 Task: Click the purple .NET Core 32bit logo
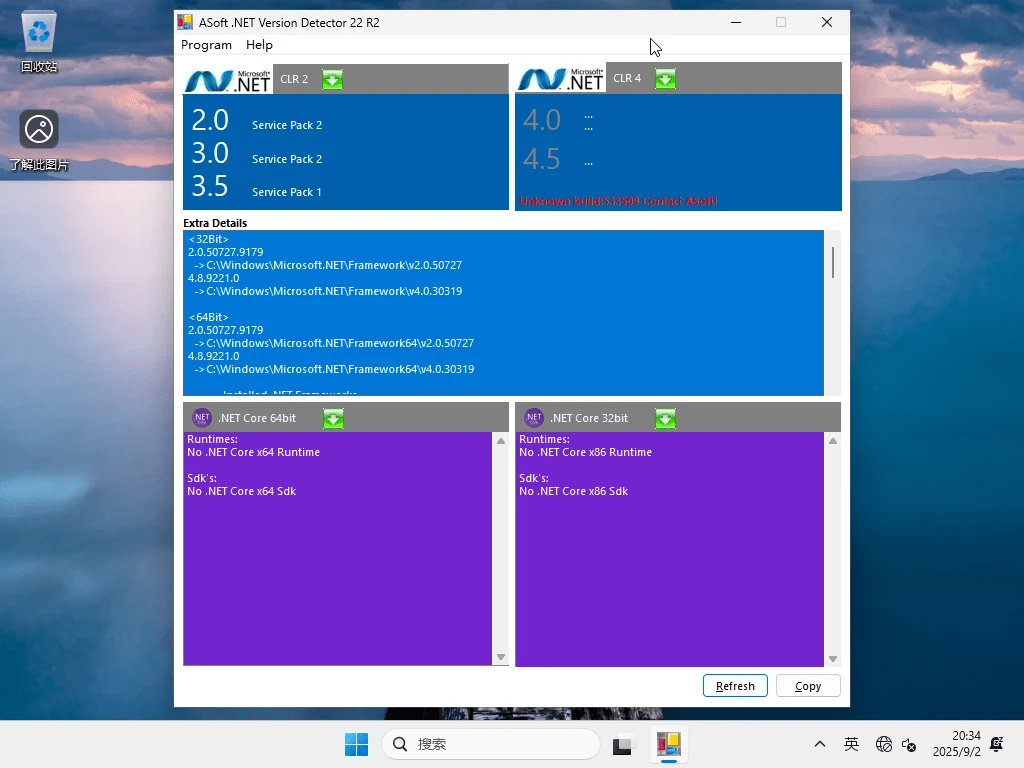click(x=534, y=418)
